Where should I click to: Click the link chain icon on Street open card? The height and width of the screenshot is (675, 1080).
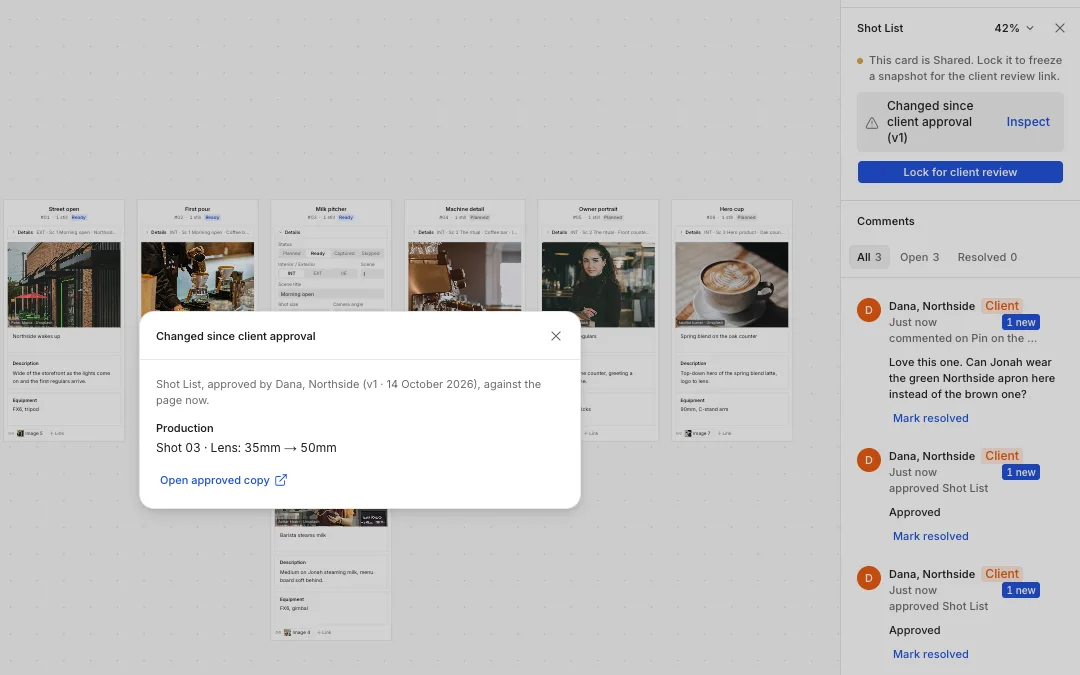(x=11, y=433)
